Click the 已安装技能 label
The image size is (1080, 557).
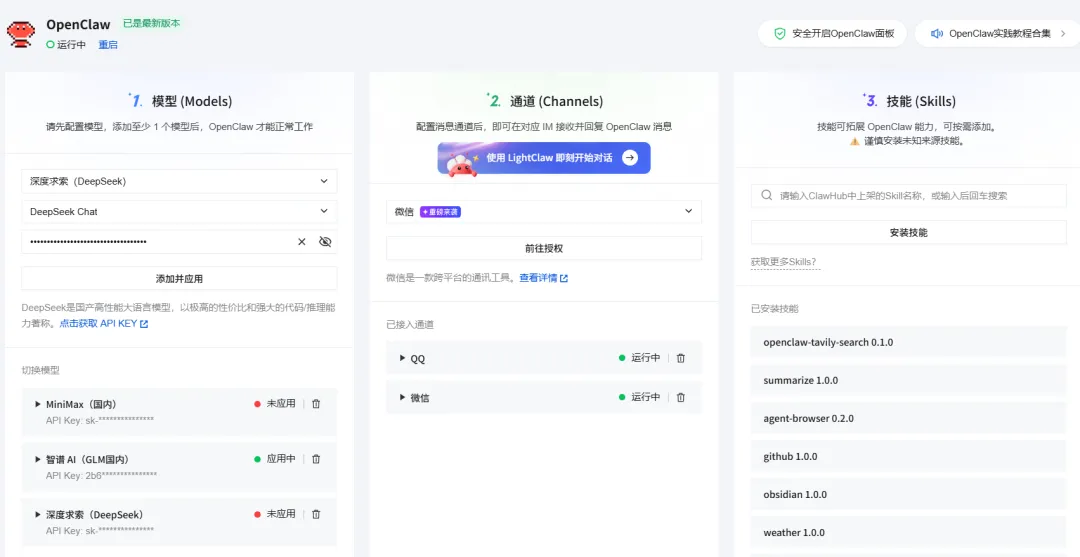774,308
